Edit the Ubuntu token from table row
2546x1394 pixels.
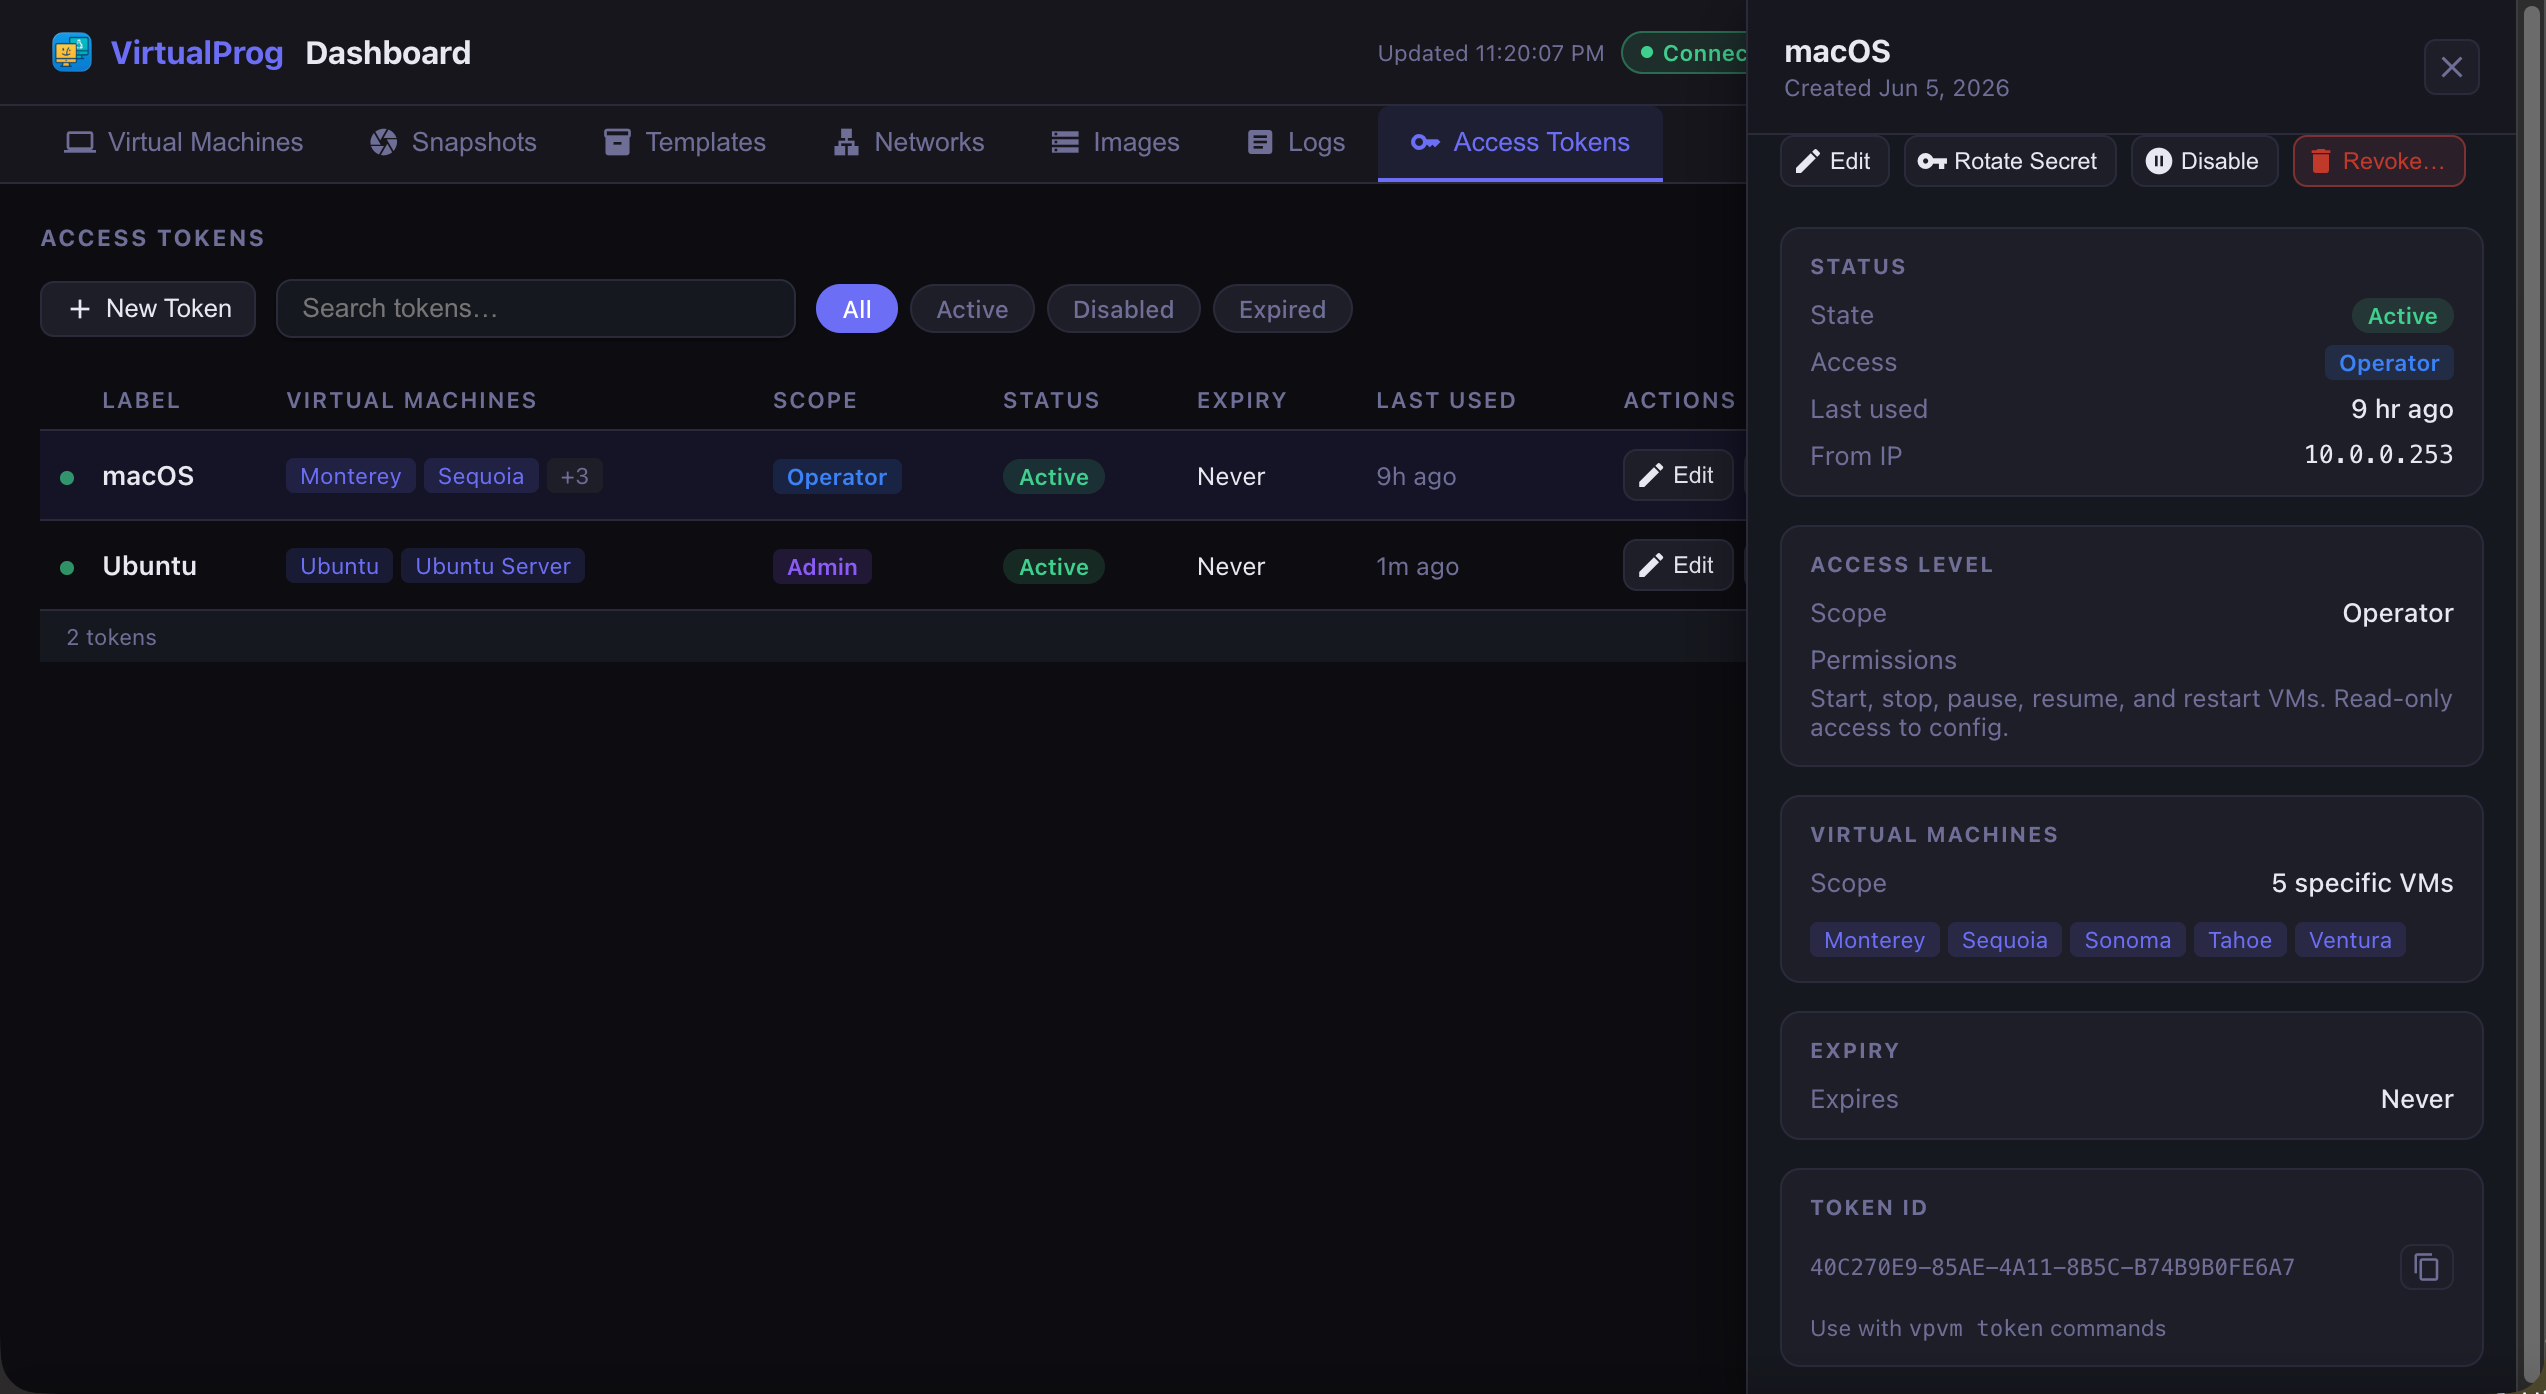pos(1678,565)
